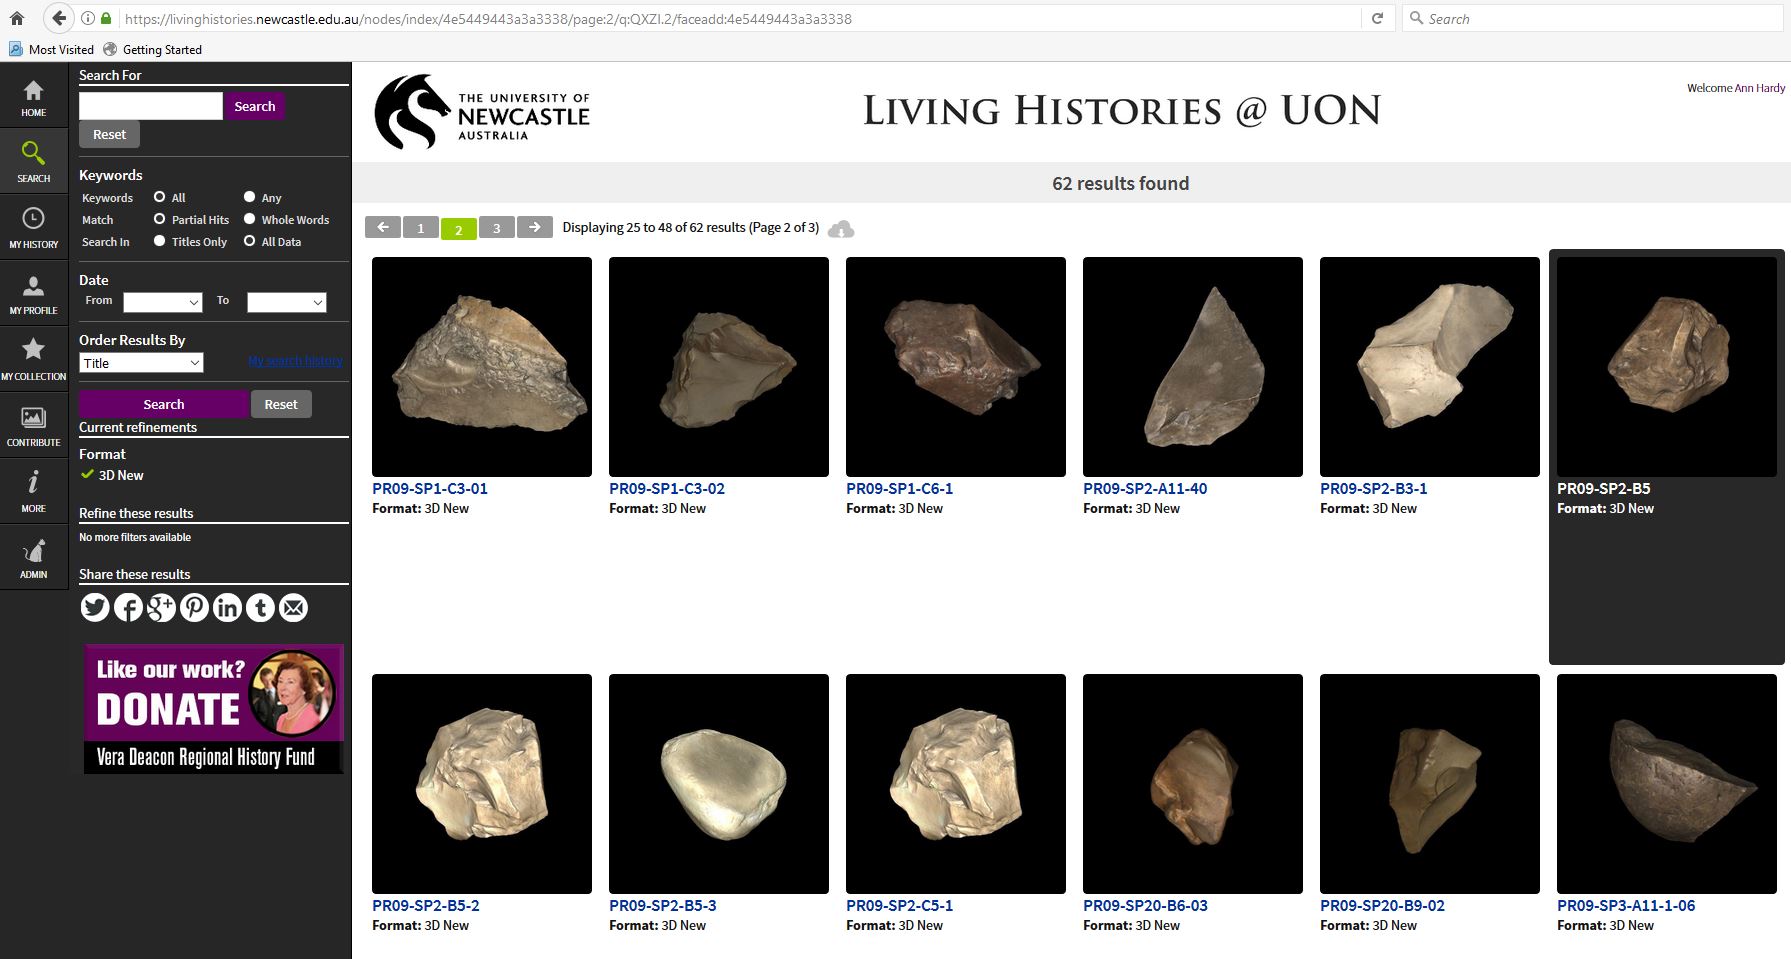The image size is (1791, 959).
Task: Go to results page 3
Action: click(x=496, y=228)
